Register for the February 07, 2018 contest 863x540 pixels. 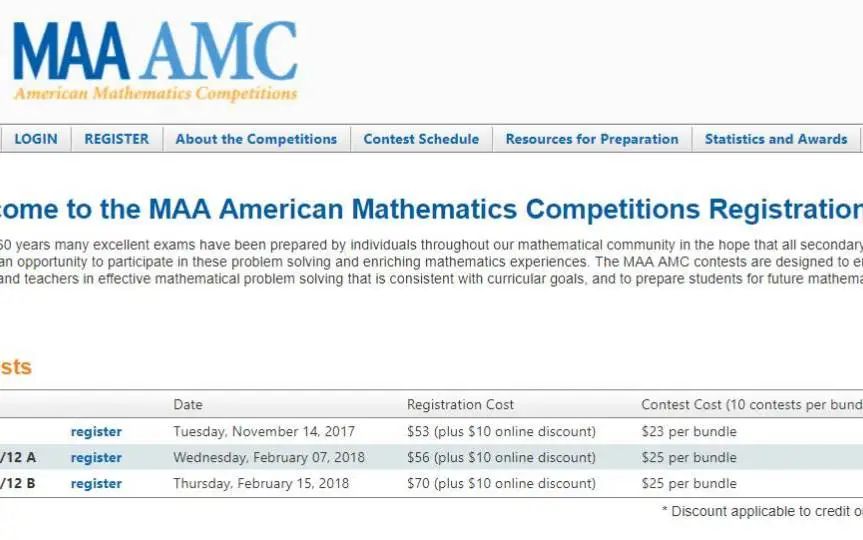tap(96, 457)
